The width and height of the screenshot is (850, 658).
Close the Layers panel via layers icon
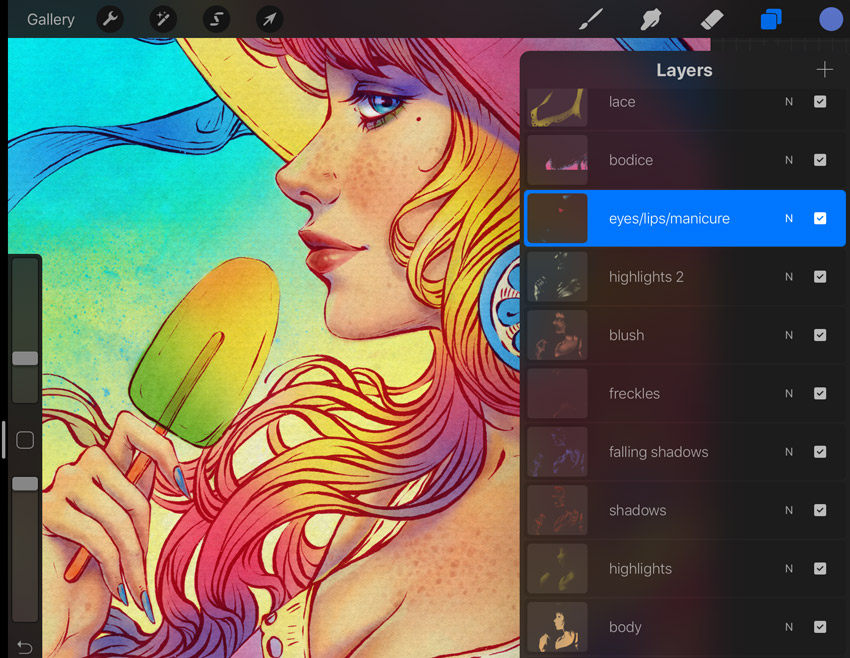[771, 20]
